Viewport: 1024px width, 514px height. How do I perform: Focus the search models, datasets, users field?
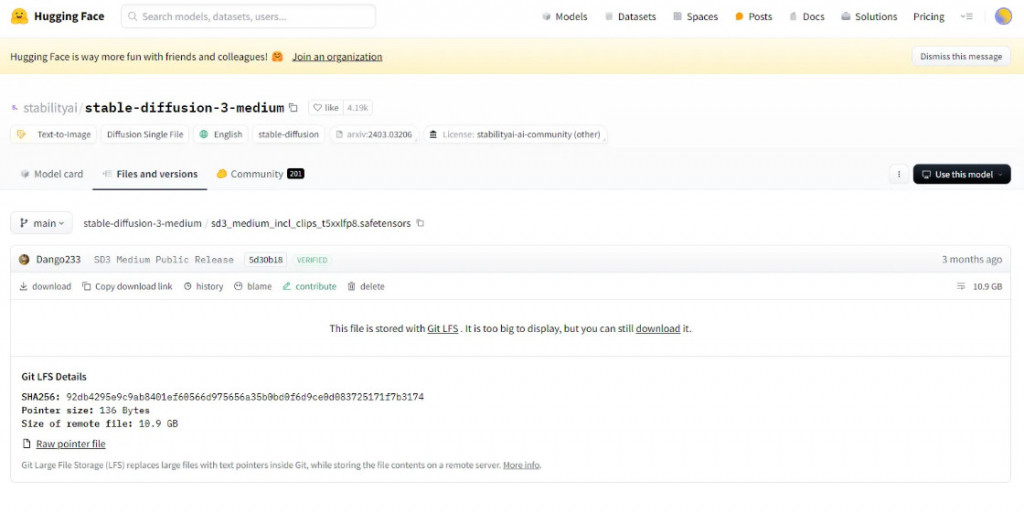[248, 16]
